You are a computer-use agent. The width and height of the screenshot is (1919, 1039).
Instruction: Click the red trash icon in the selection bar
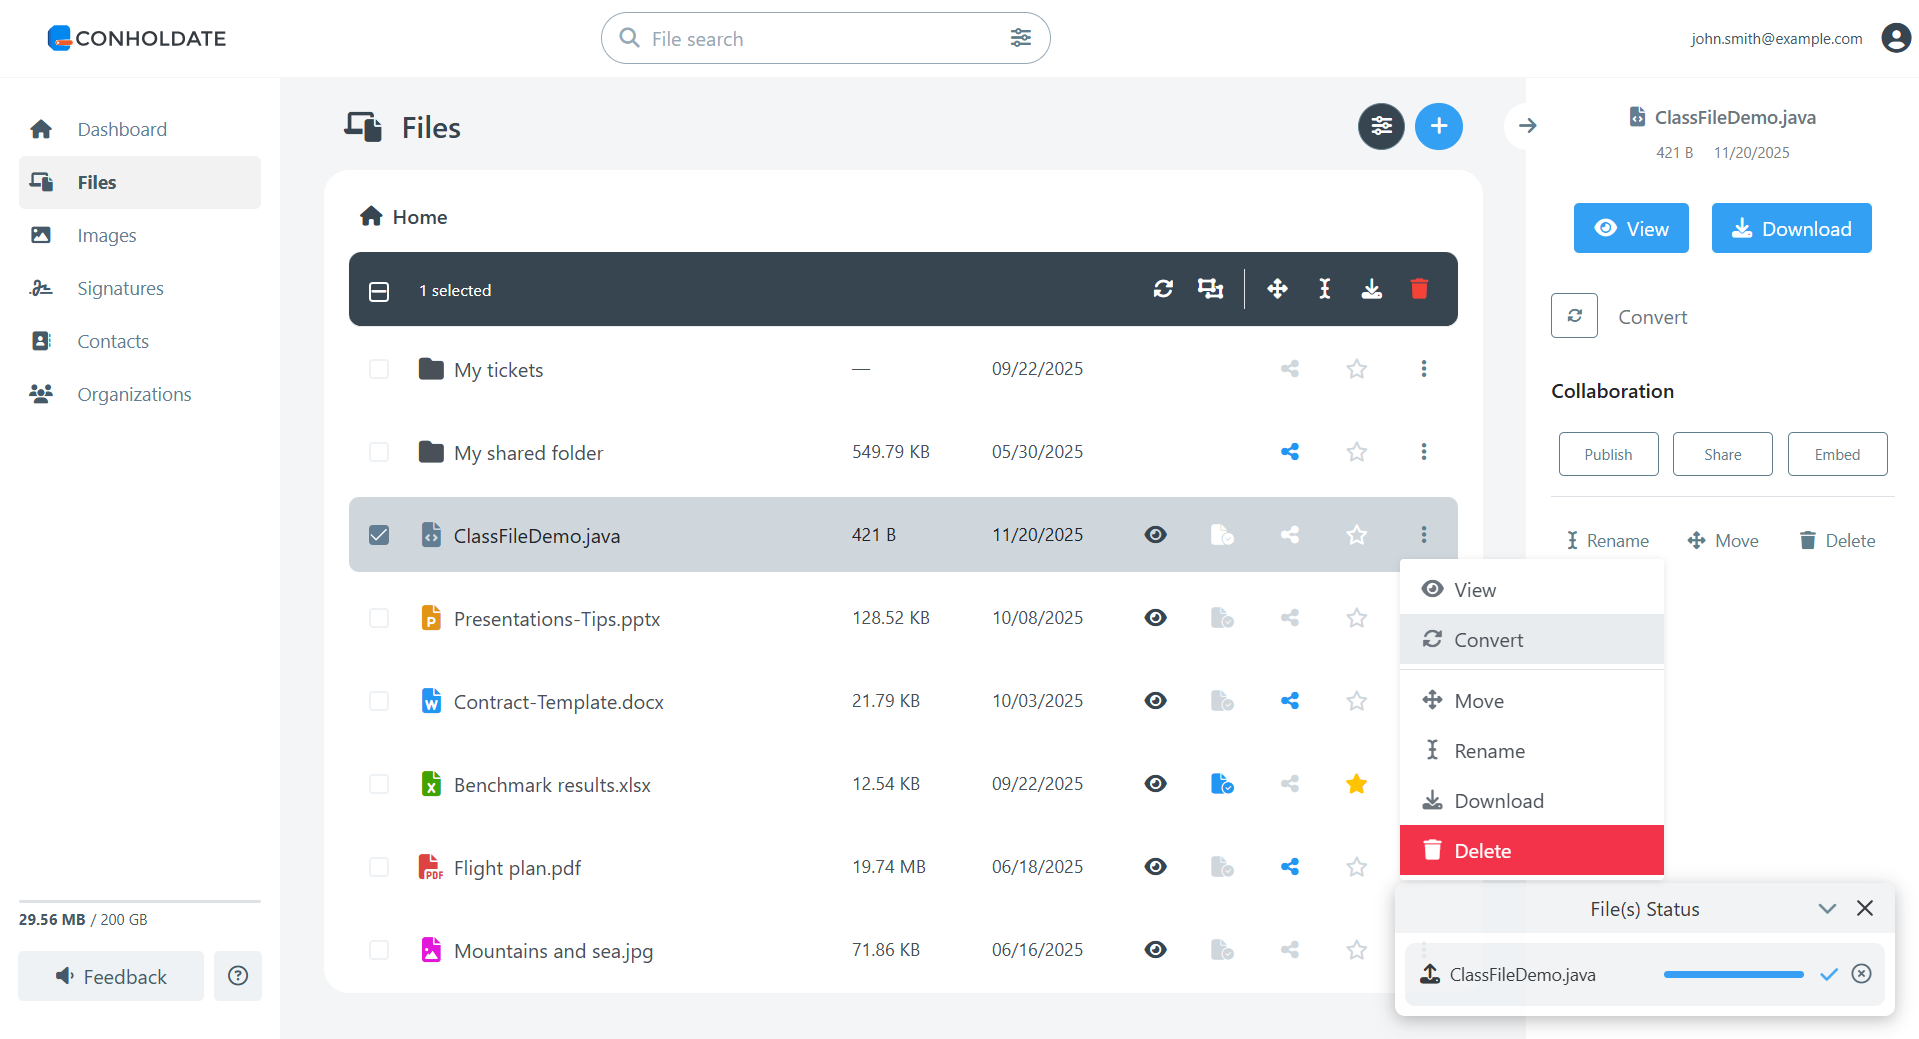click(x=1420, y=288)
